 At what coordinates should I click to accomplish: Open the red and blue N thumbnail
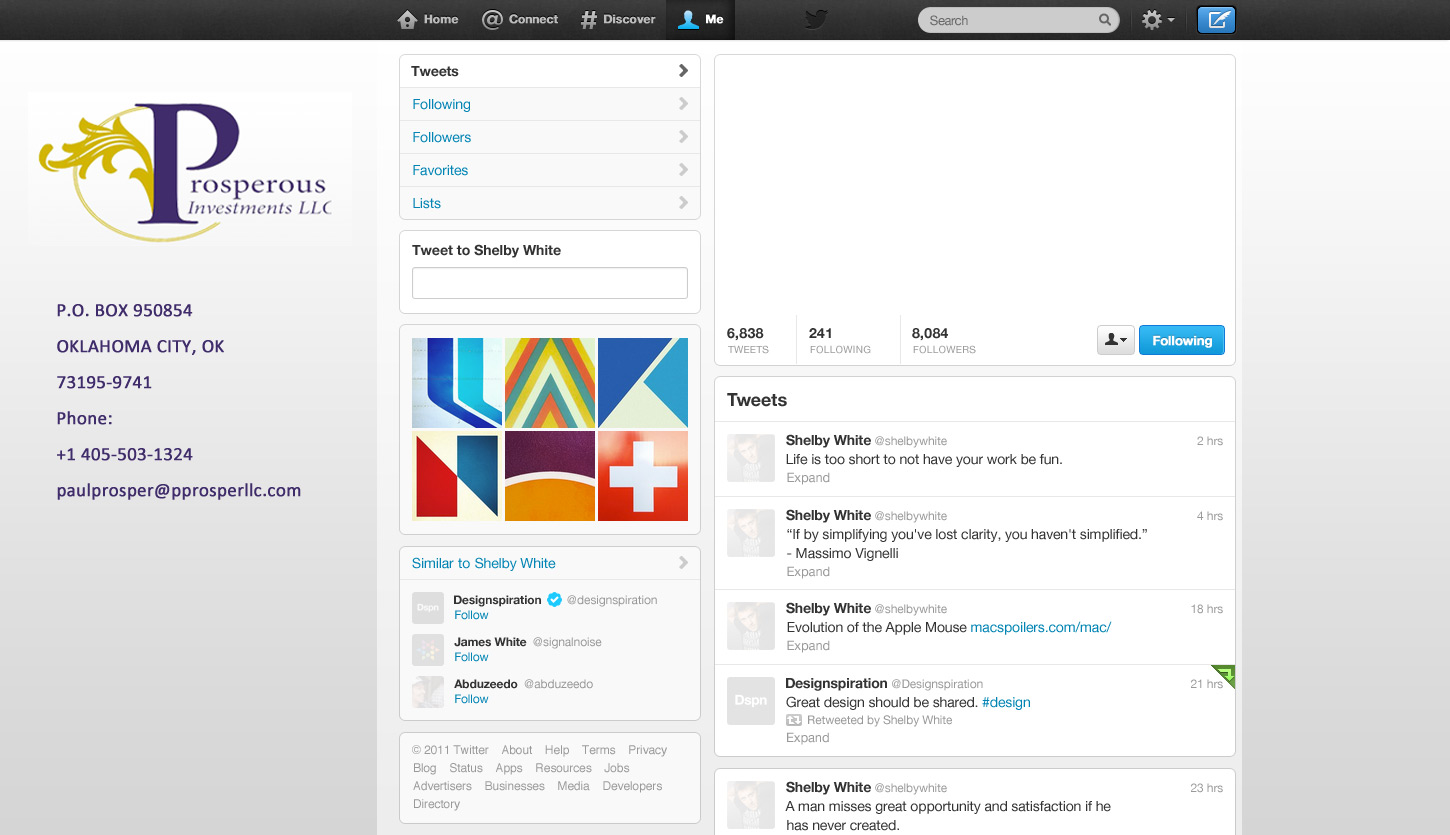457,476
